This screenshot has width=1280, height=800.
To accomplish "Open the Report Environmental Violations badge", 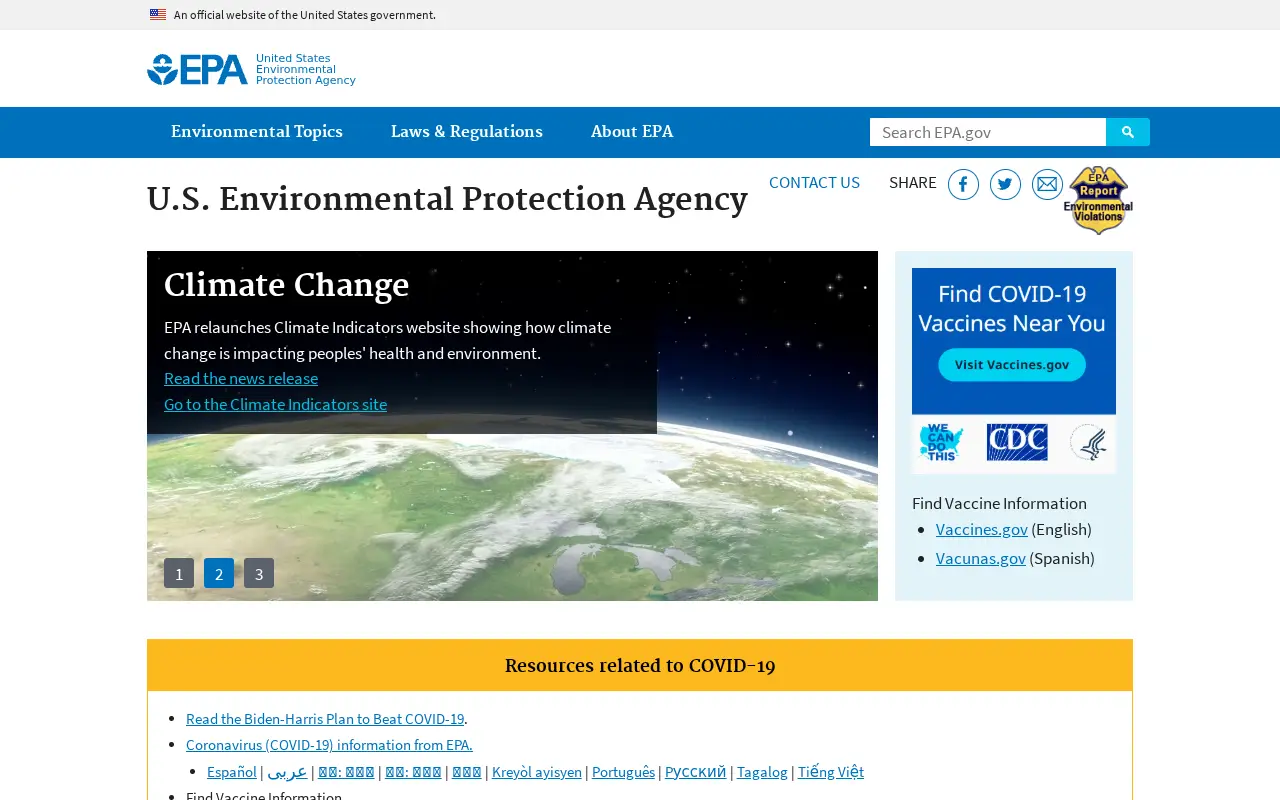I will click(1098, 200).
